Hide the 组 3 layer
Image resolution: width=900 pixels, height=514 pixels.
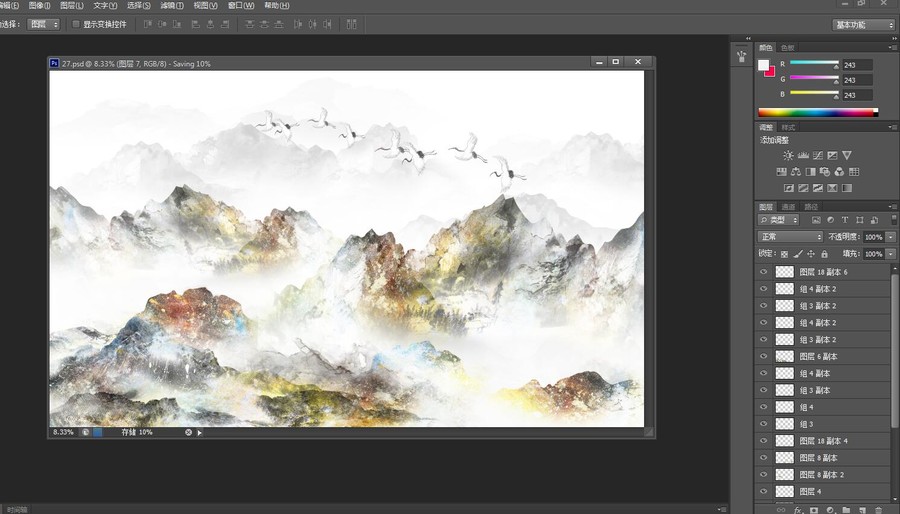pos(763,424)
